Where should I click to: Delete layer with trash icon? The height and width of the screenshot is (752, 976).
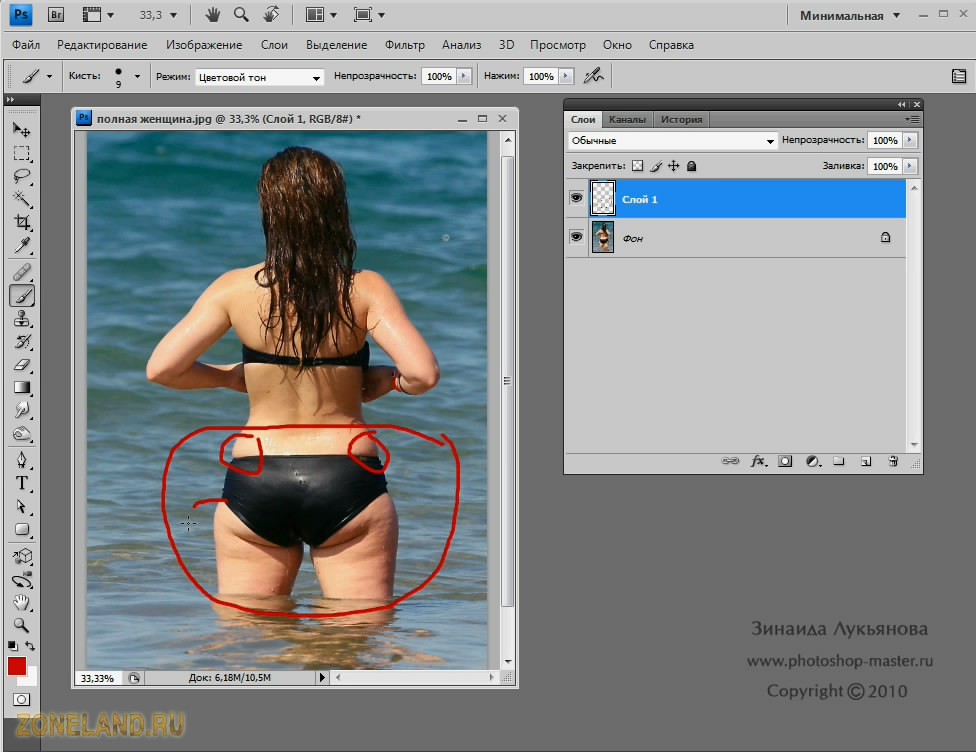pyautogui.click(x=893, y=461)
